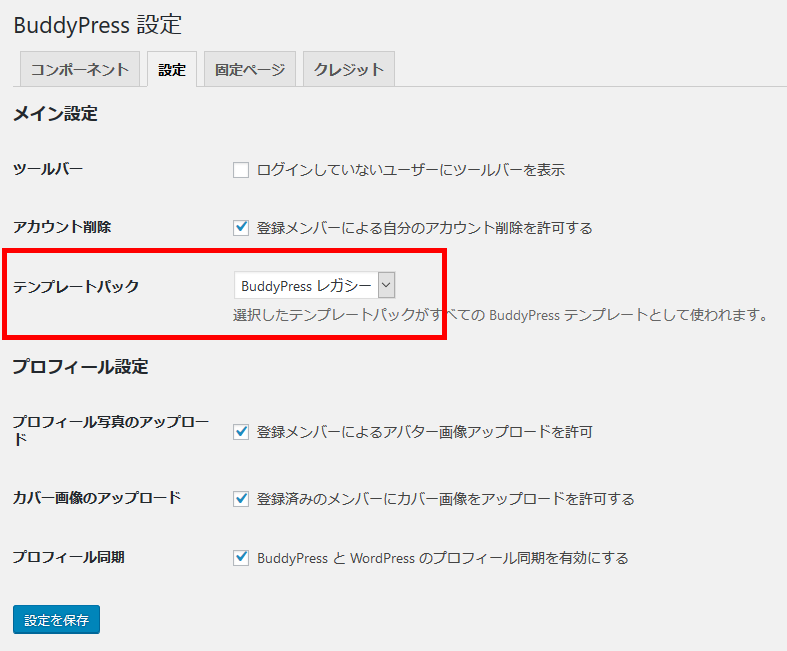The image size is (787, 651).
Task: Uncheck the avatar image upload checkbox
Action: [x=241, y=432]
